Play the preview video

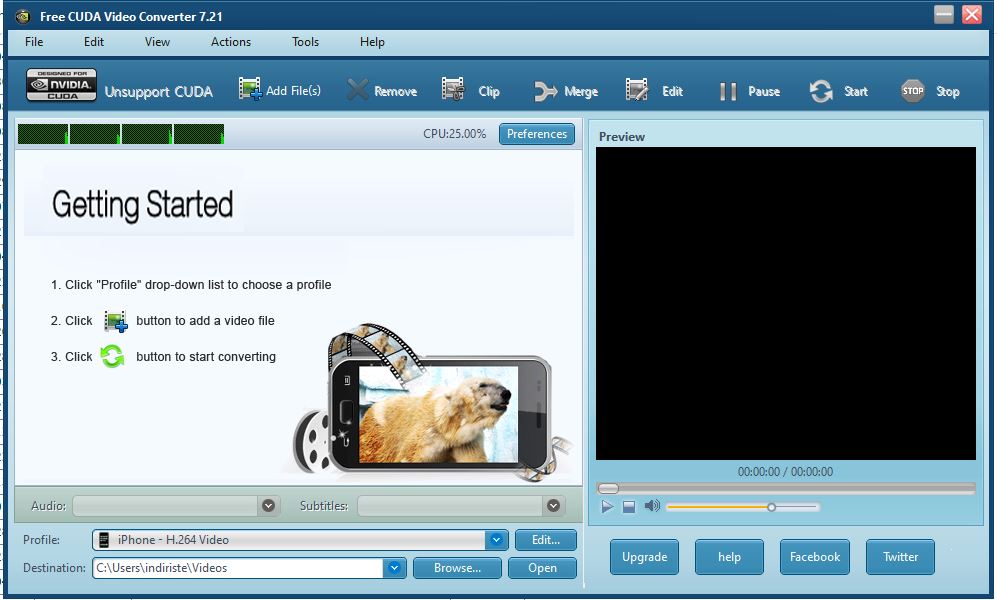pyautogui.click(x=607, y=507)
